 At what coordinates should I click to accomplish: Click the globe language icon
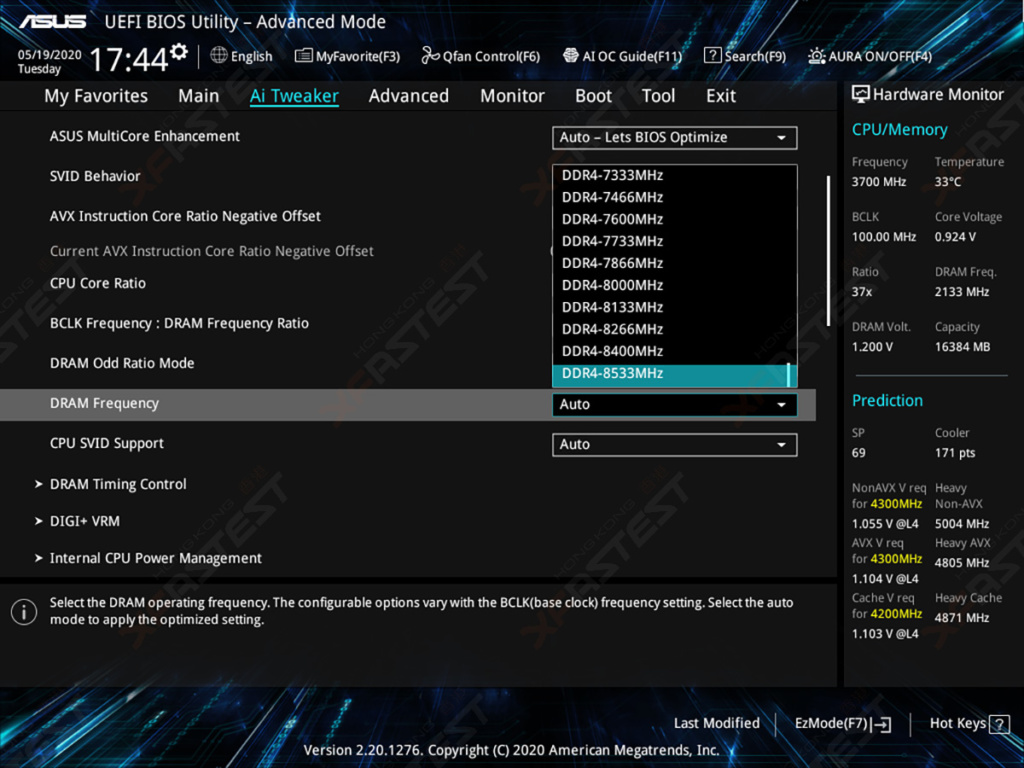point(219,56)
